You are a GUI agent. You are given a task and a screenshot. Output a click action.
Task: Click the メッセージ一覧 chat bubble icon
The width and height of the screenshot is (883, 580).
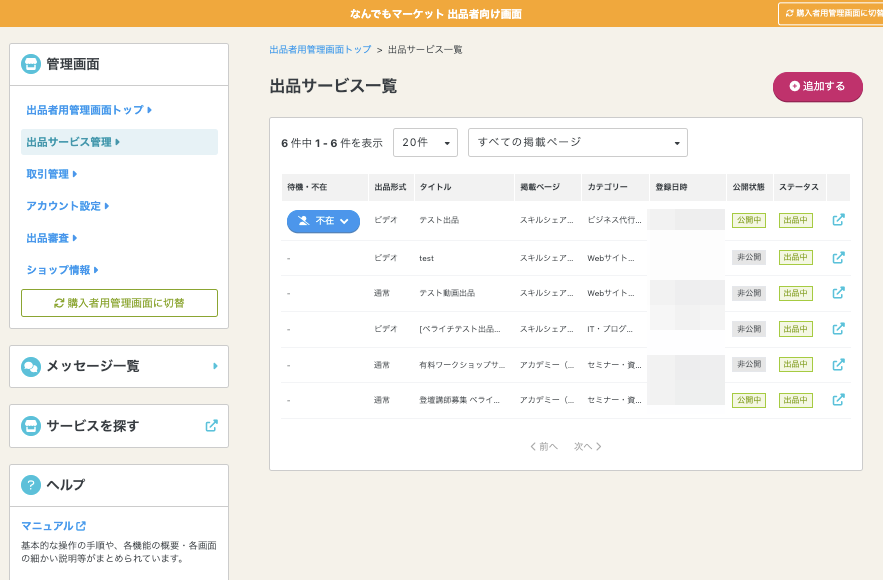coord(31,367)
